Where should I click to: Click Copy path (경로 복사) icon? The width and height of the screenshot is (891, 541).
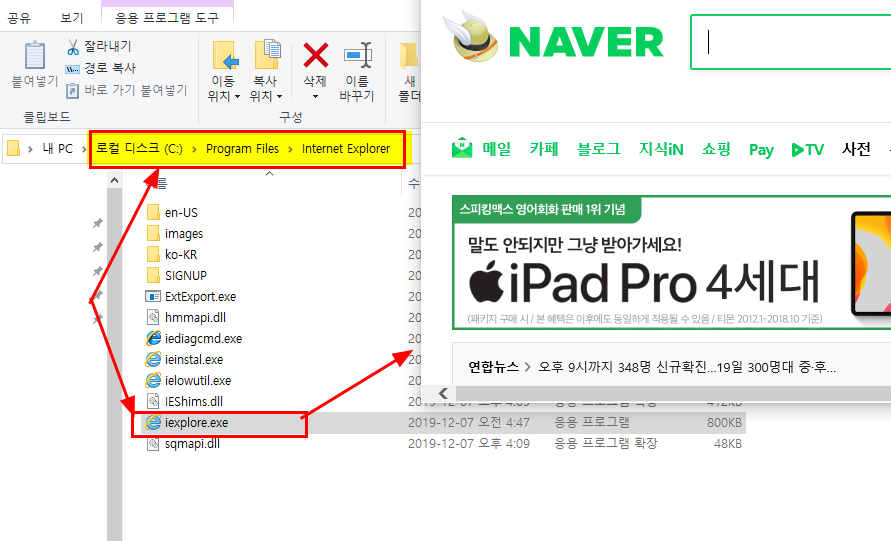(x=72, y=69)
